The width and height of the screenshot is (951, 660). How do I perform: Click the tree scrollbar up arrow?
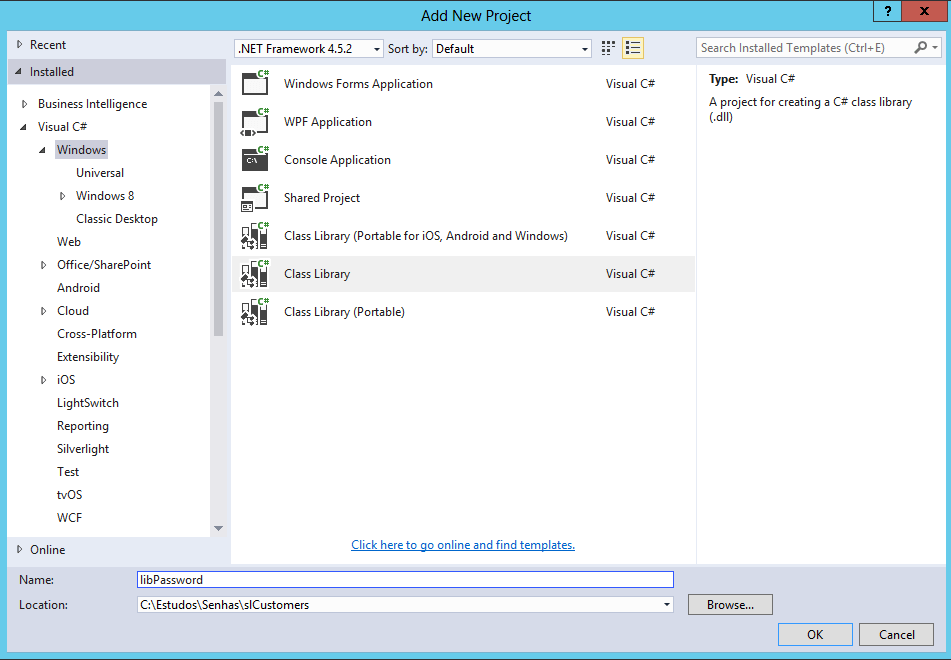pyautogui.click(x=218, y=93)
